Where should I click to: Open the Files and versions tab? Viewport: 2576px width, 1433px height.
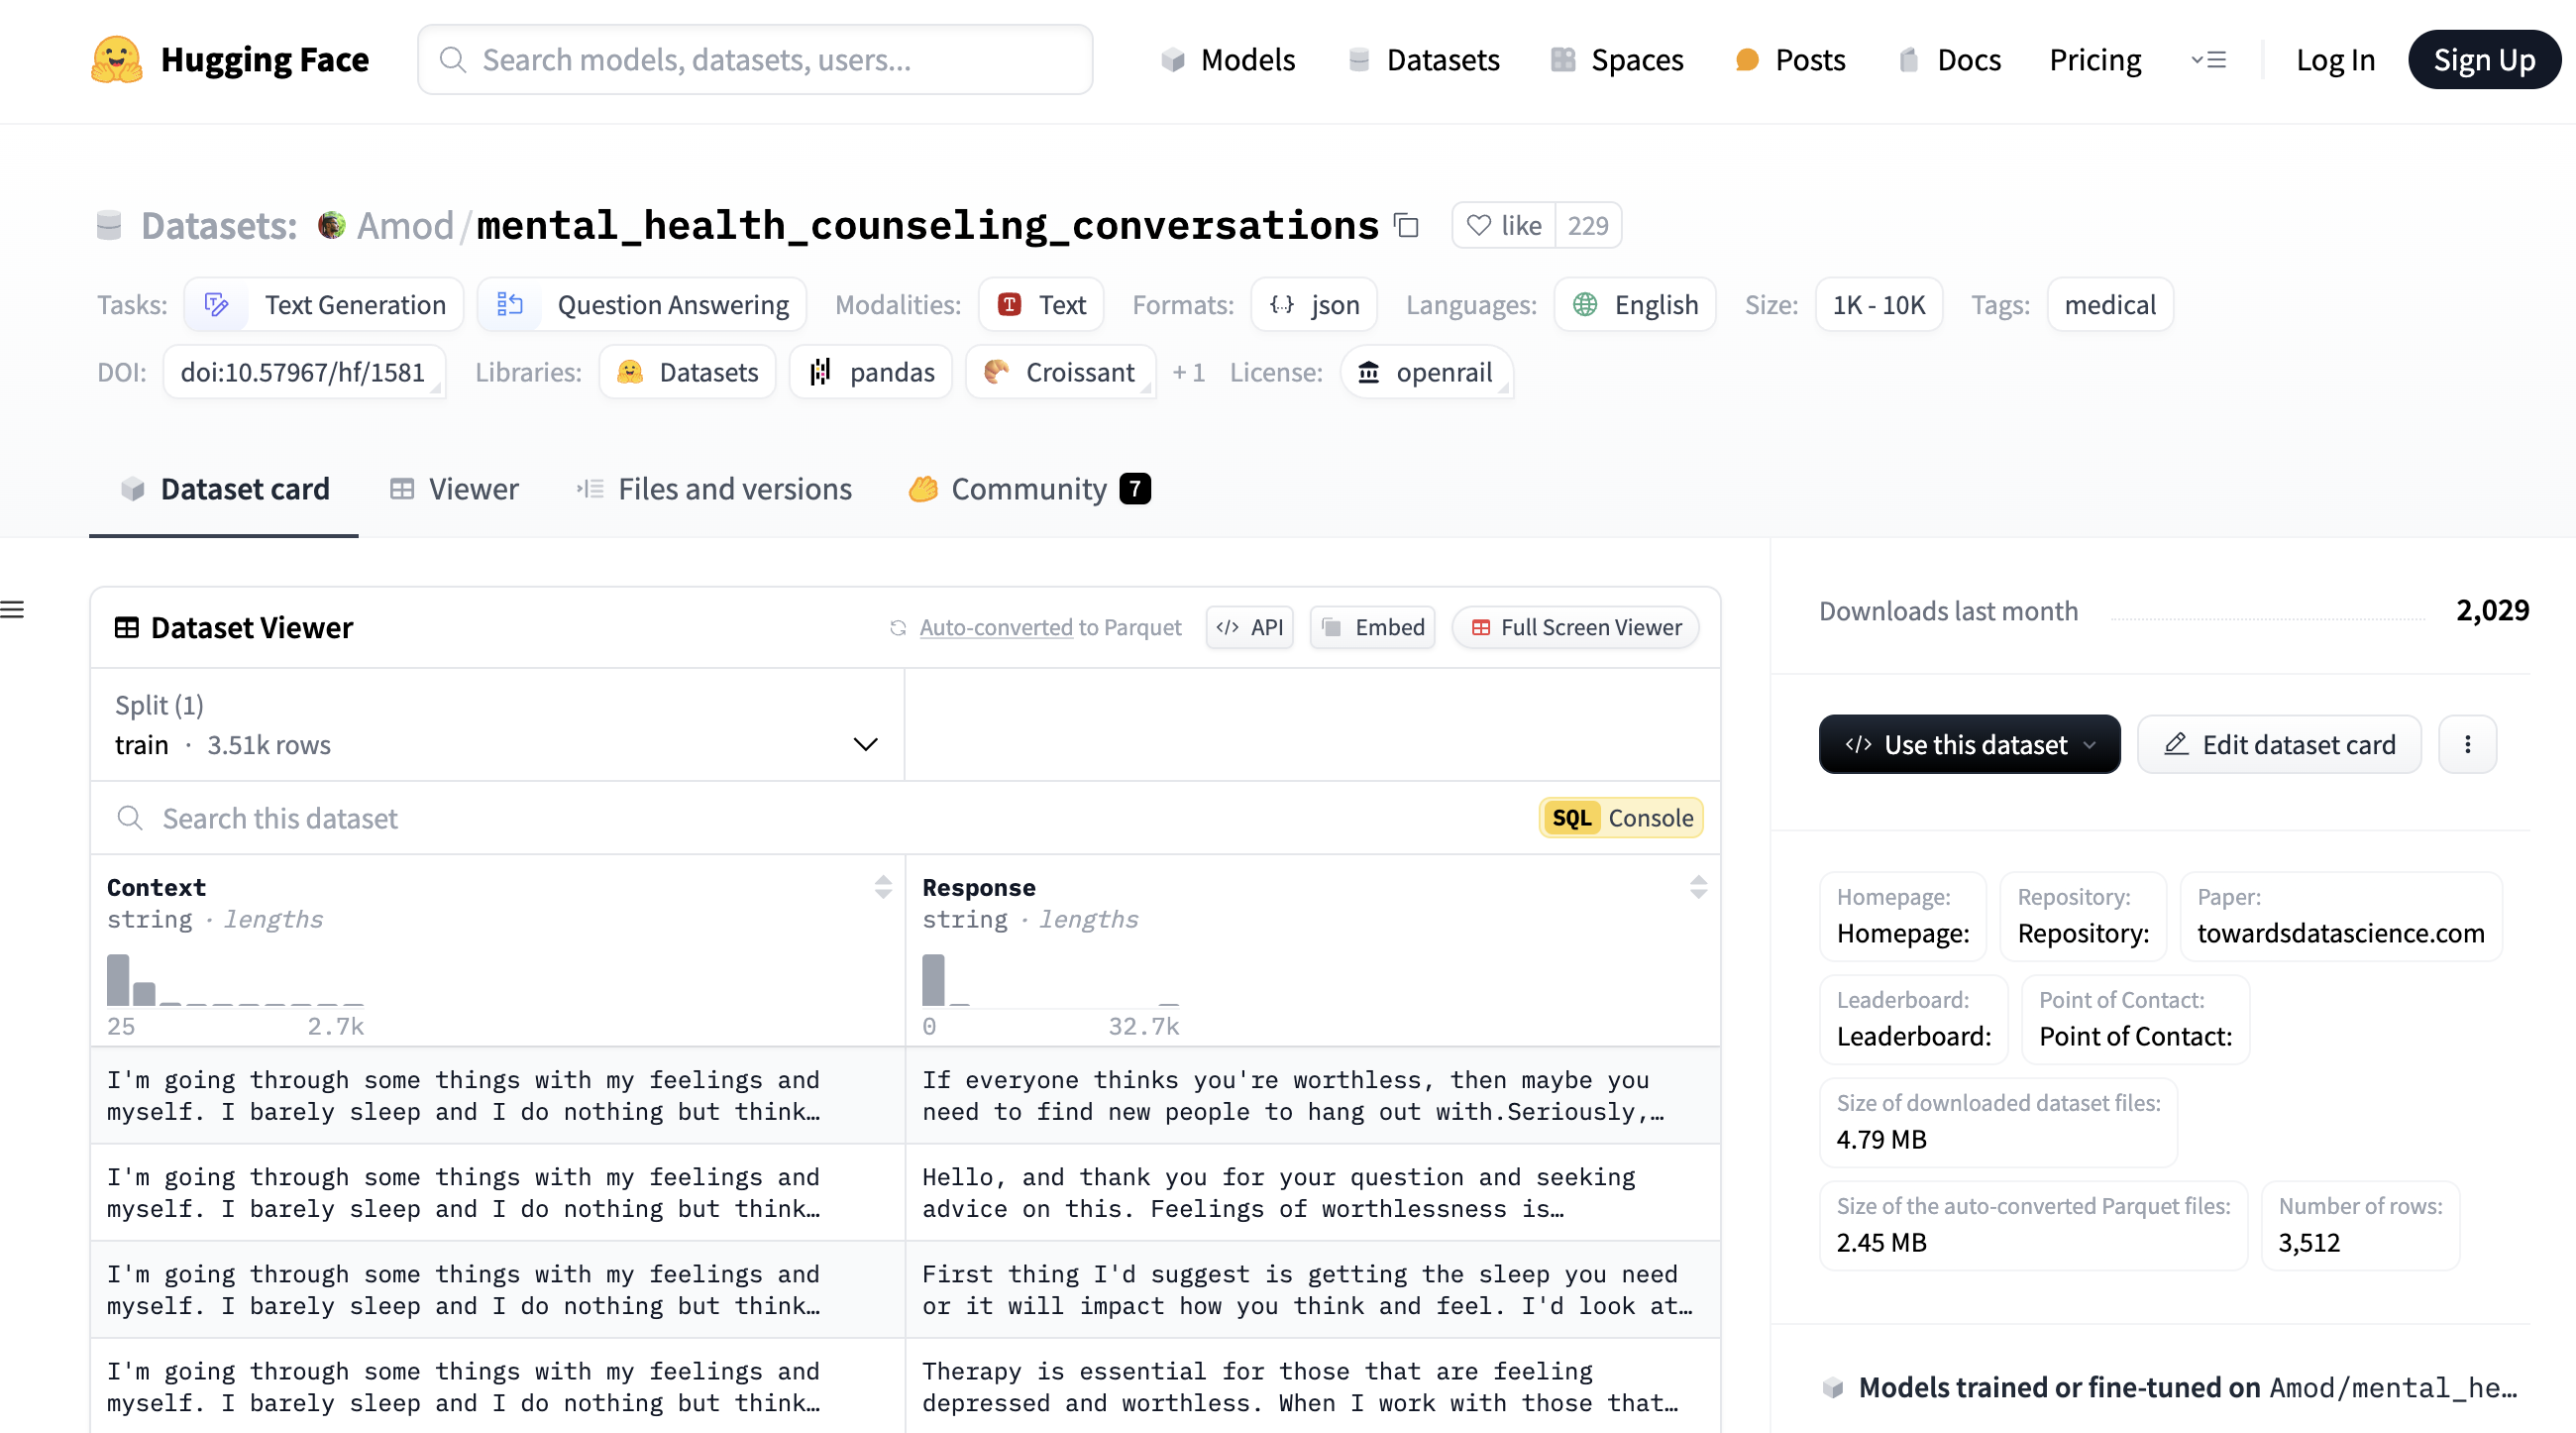click(714, 489)
